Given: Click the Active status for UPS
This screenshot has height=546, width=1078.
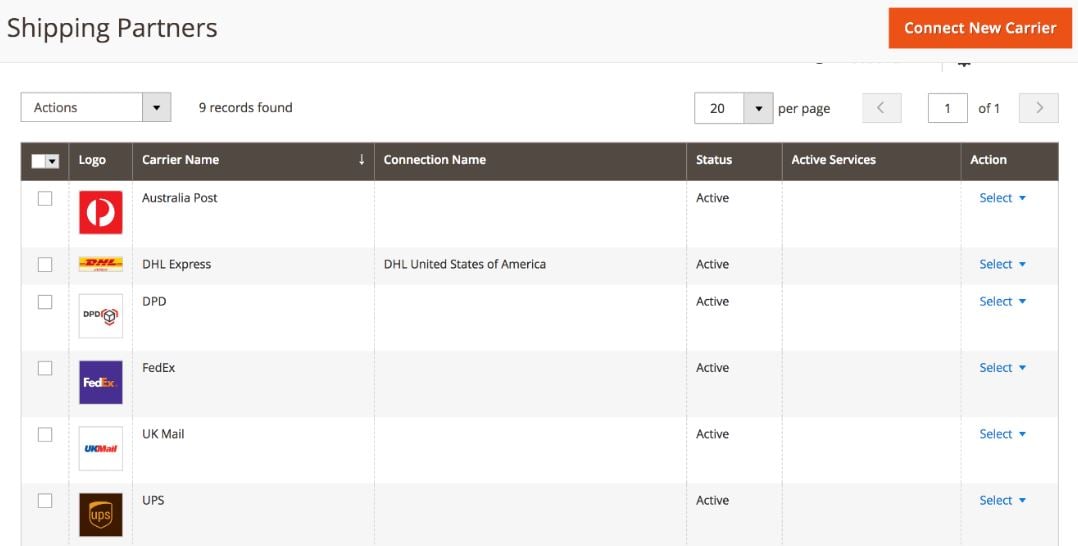Looking at the screenshot, I should (x=712, y=501).
